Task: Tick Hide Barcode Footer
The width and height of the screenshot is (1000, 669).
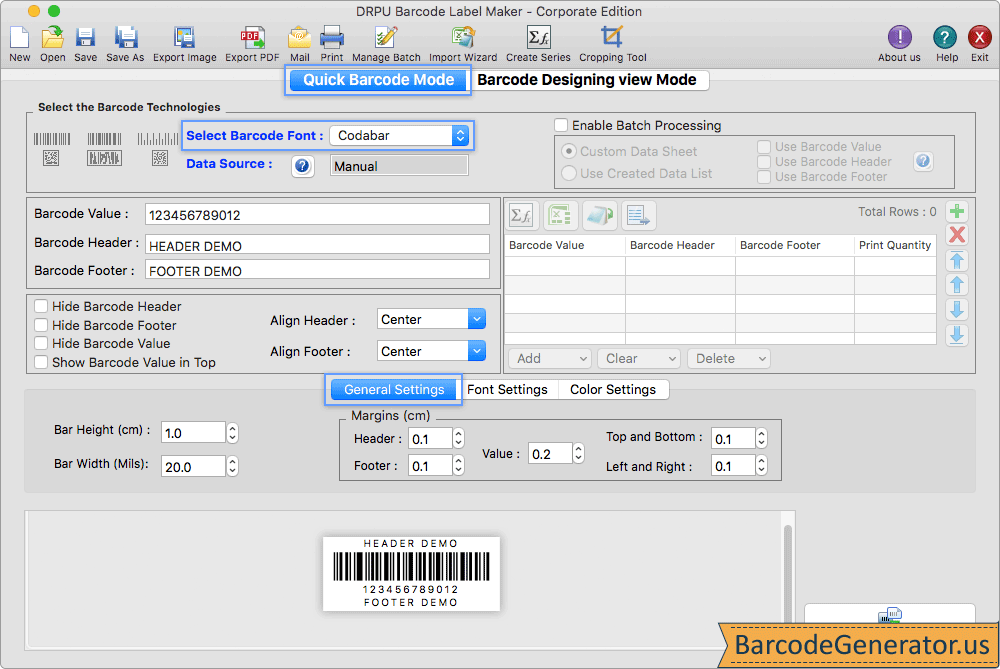Action: [x=41, y=325]
